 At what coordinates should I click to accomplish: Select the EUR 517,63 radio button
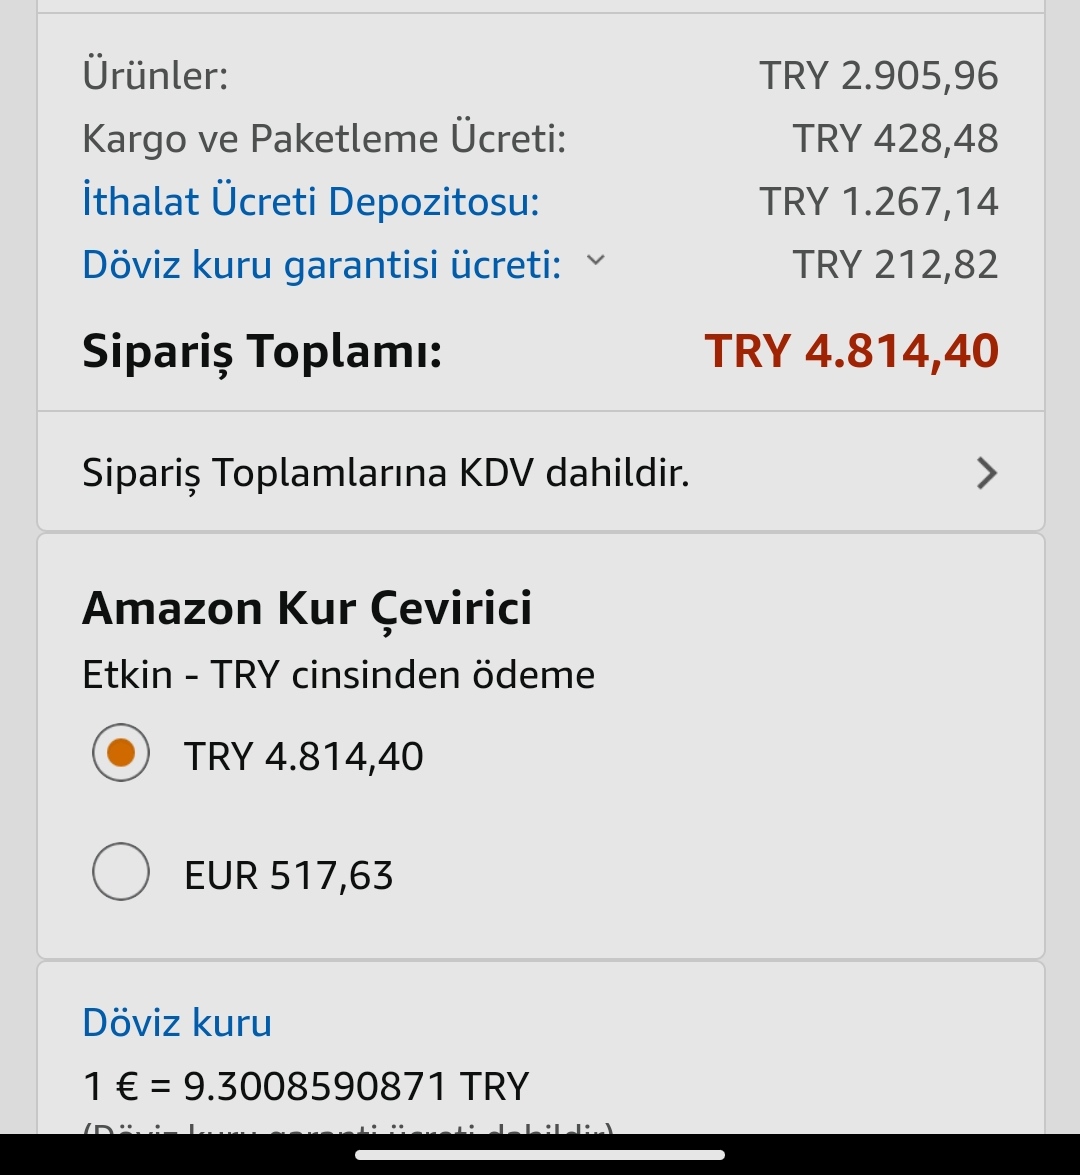coord(121,872)
